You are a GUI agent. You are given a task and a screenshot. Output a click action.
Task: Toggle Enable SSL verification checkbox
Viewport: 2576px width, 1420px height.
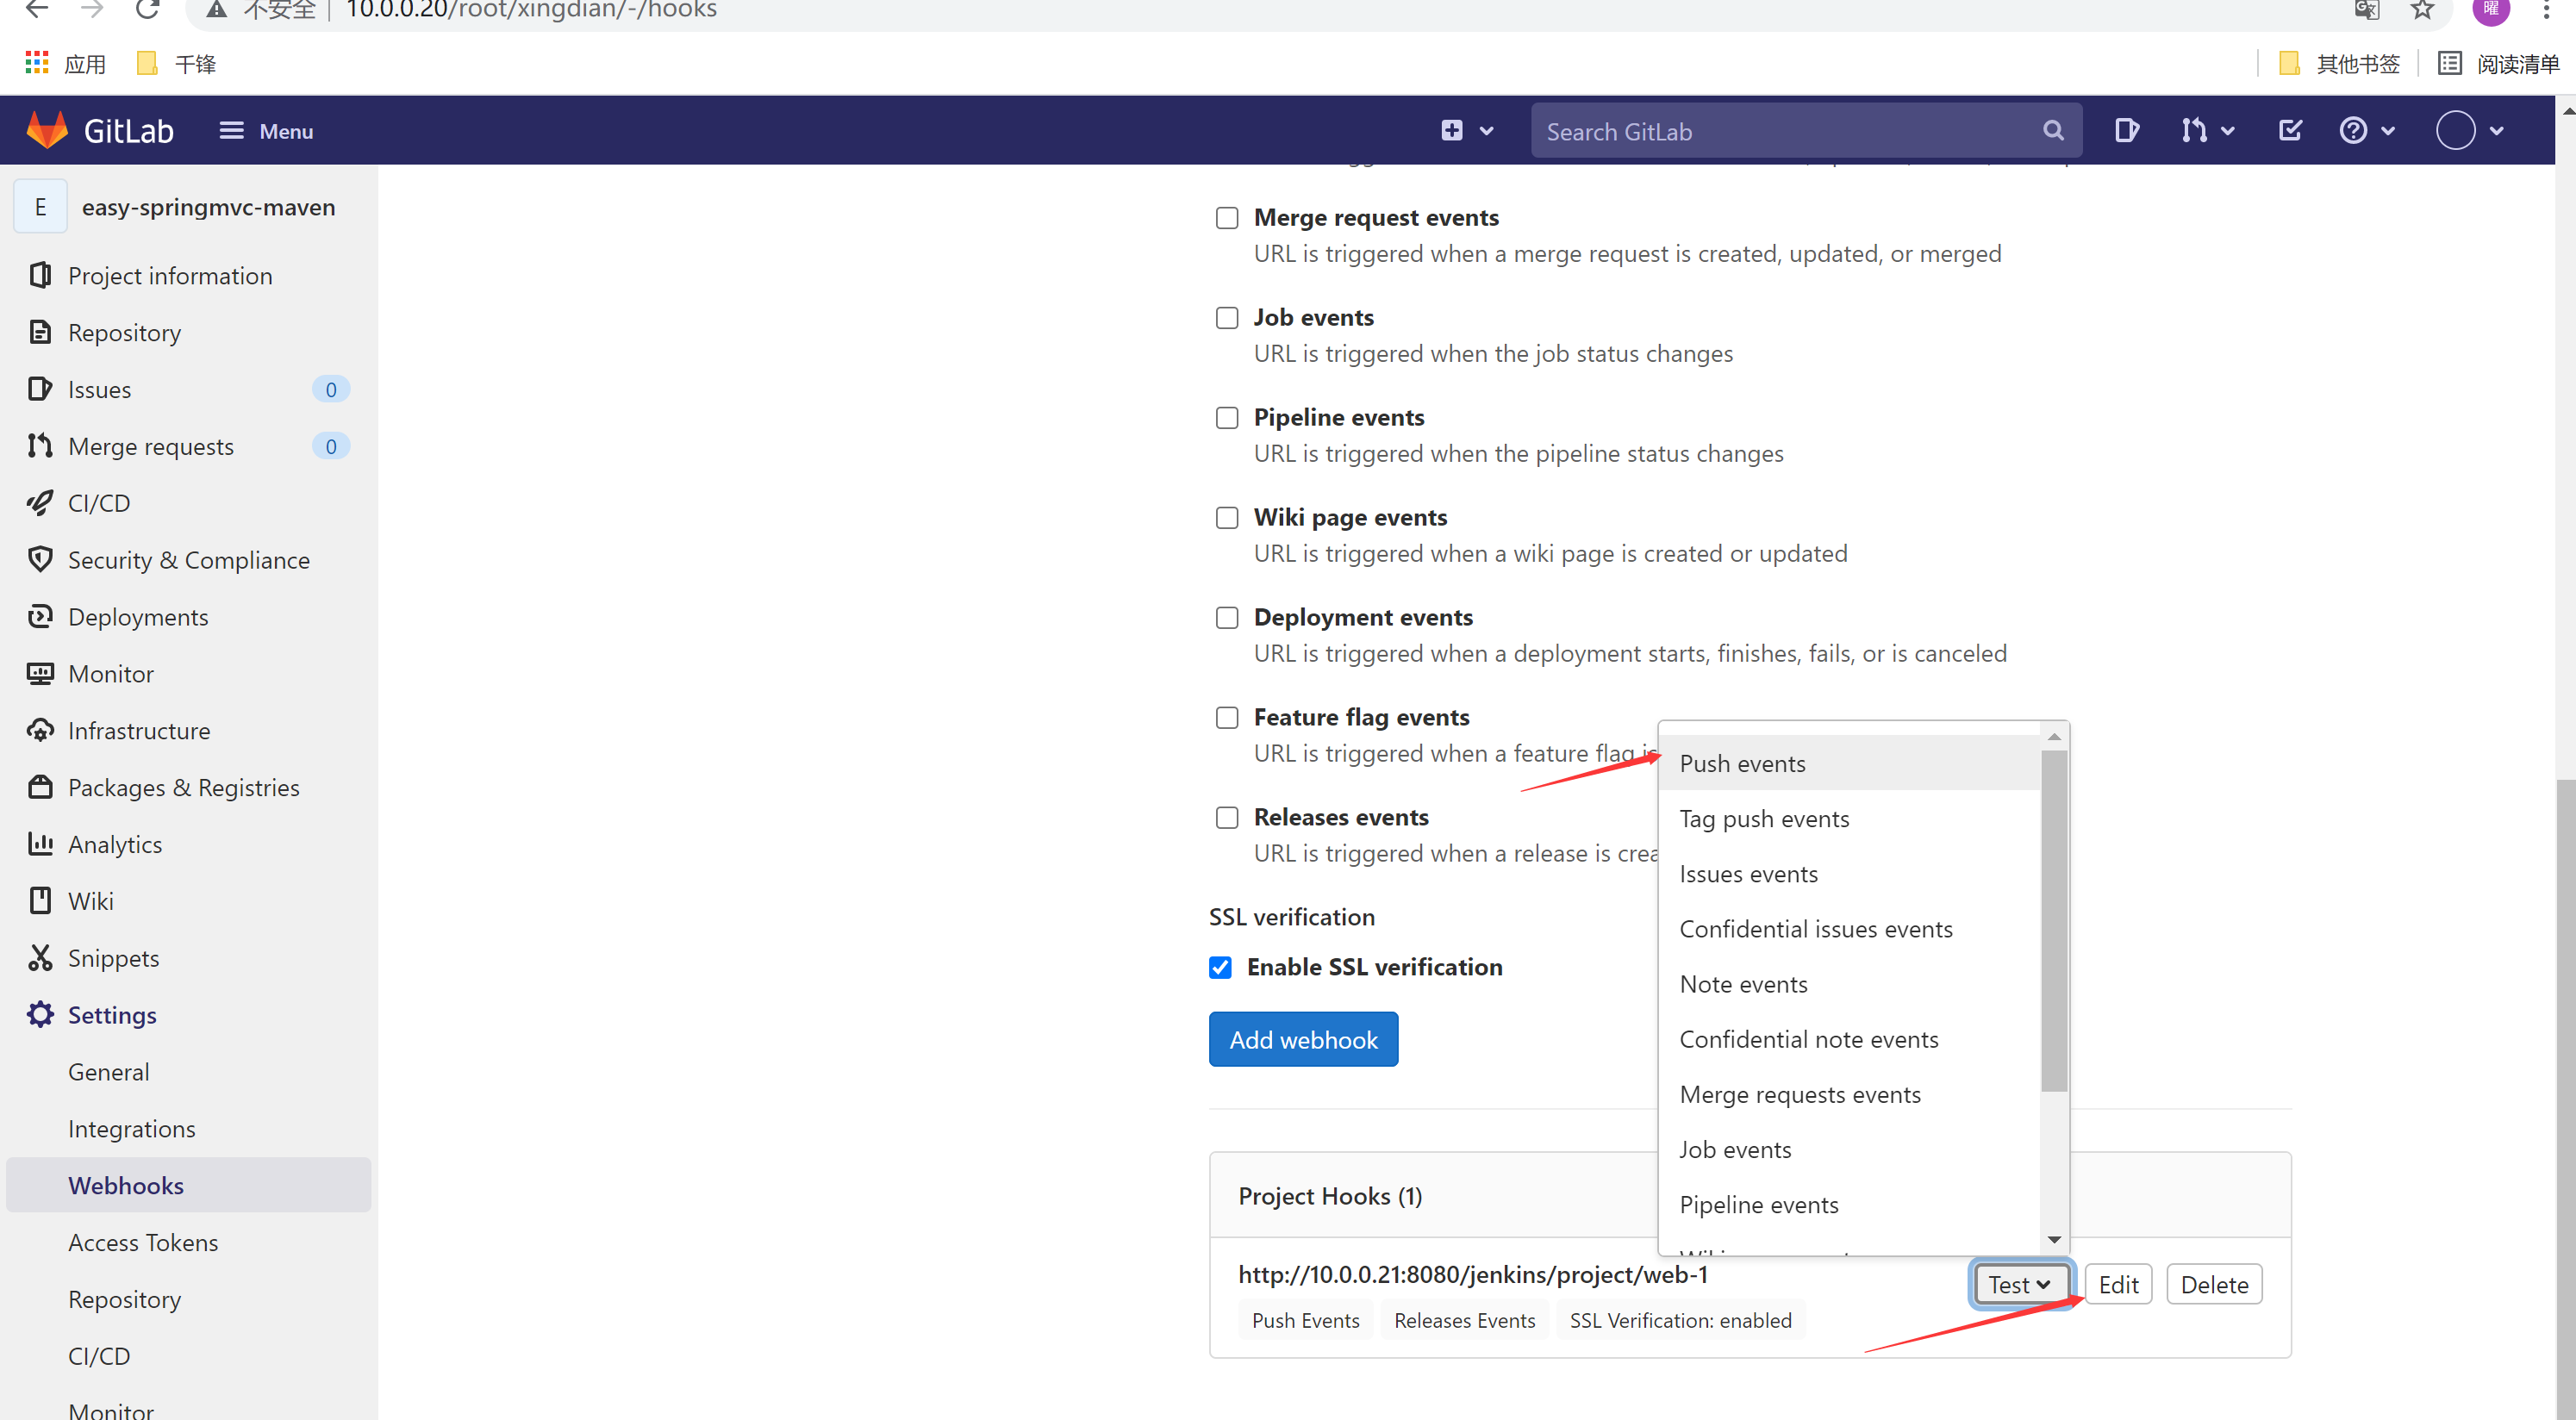[x=1222, y=967]
